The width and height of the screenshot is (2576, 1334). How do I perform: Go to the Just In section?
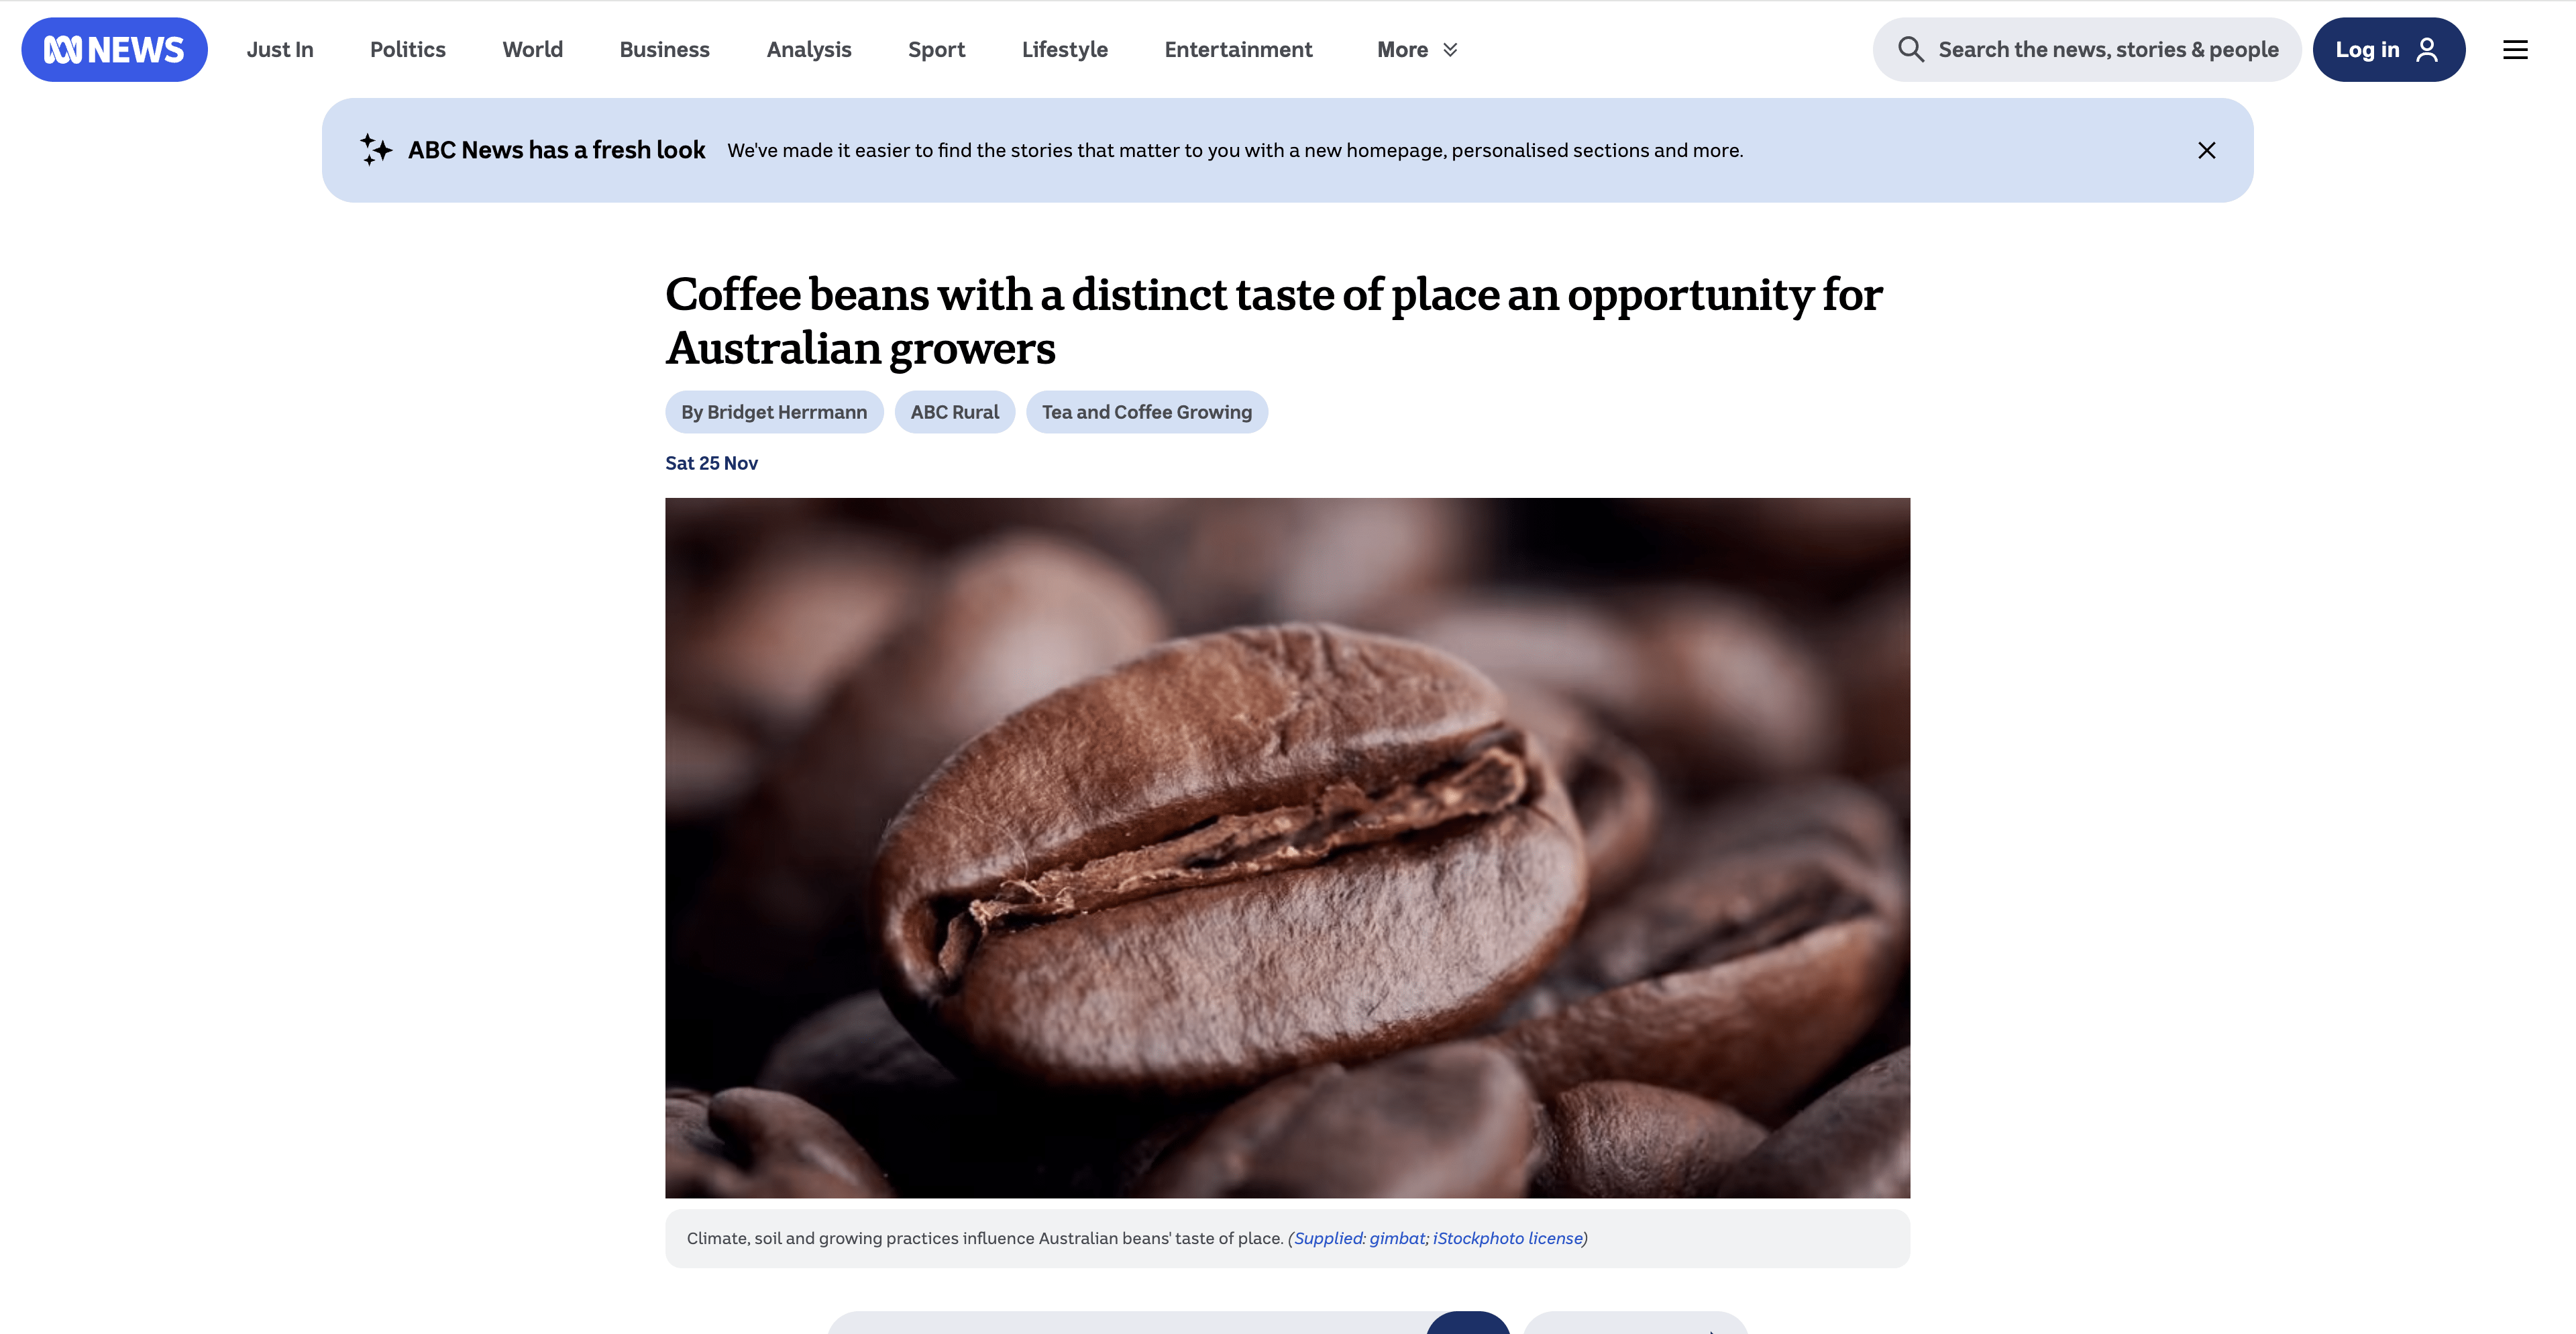(280, 49)
